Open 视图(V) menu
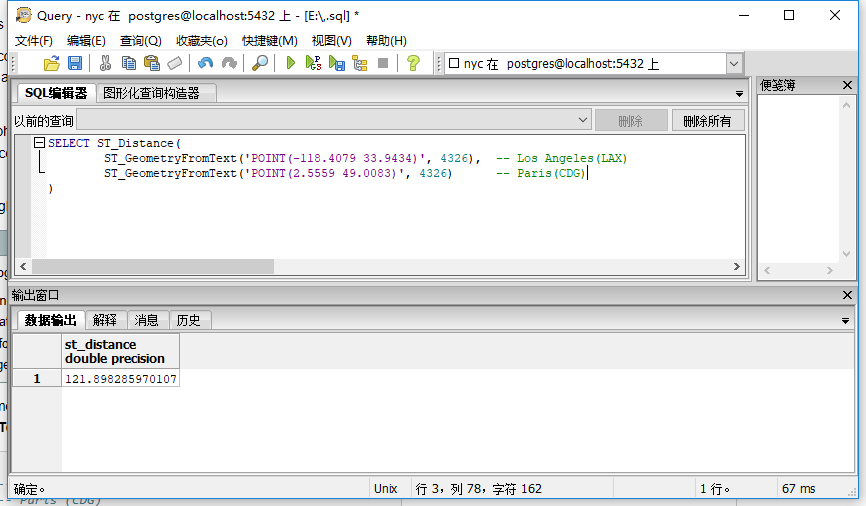866x506 pixels. 331,41
